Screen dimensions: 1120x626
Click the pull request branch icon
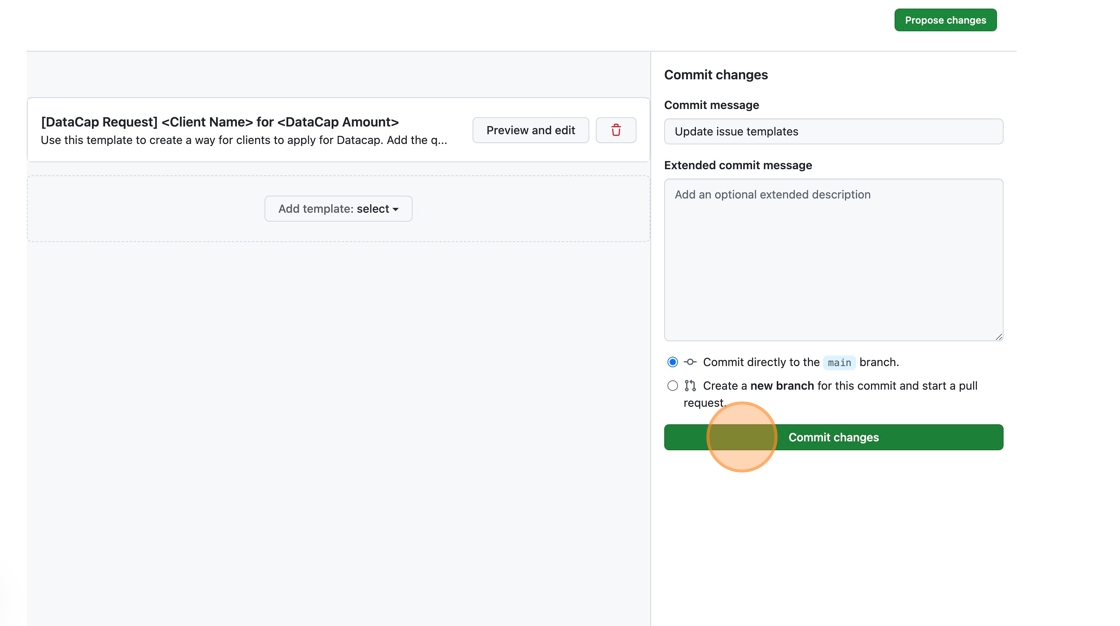690,386
